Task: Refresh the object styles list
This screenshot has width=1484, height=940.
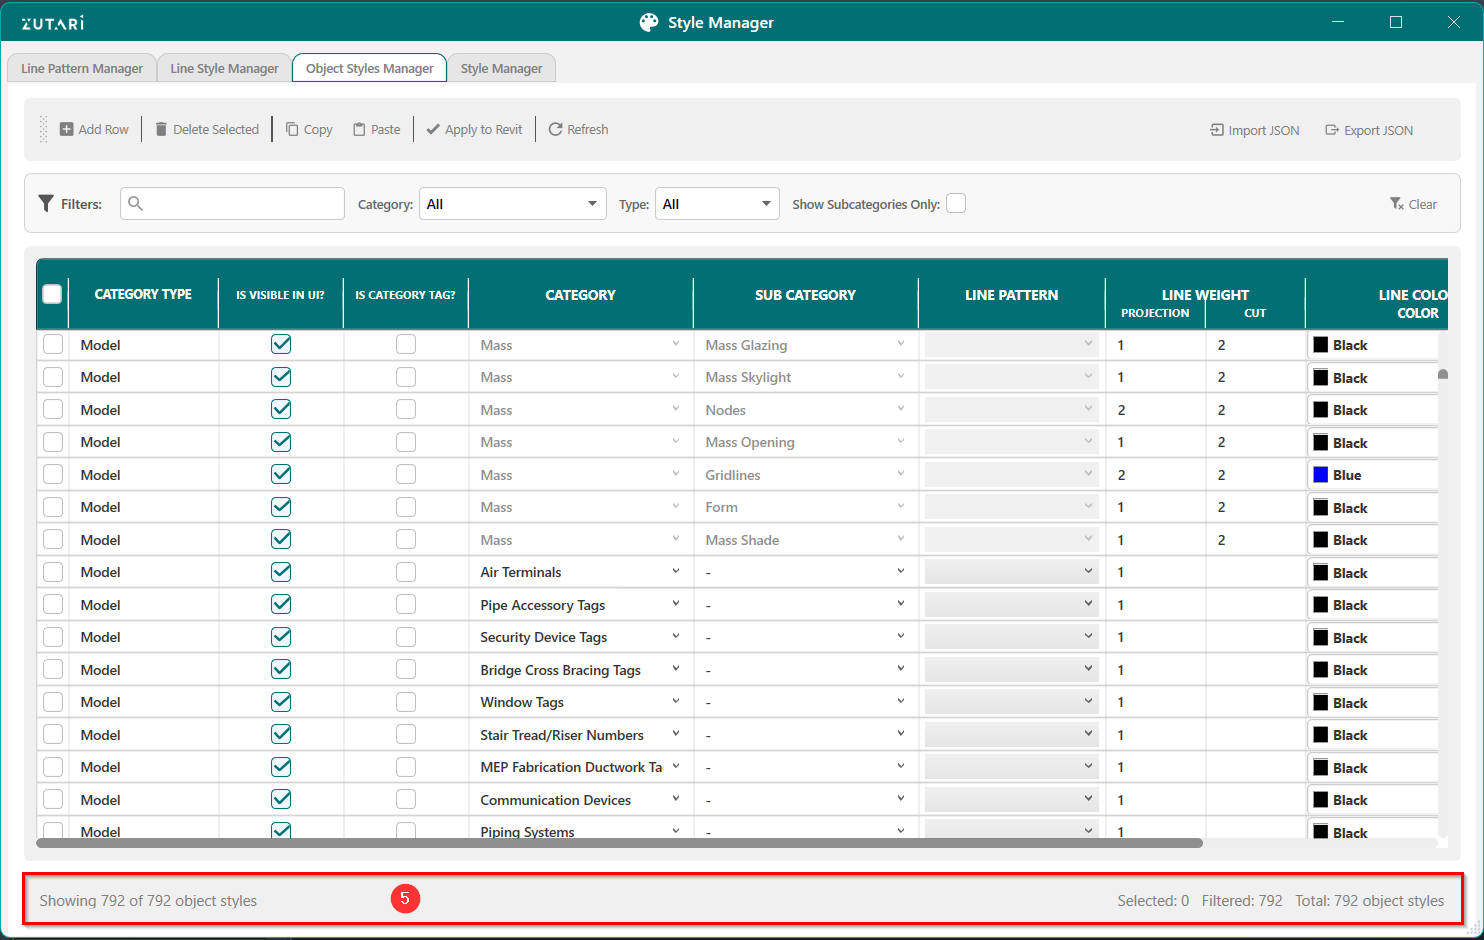Action: (578, 129)
